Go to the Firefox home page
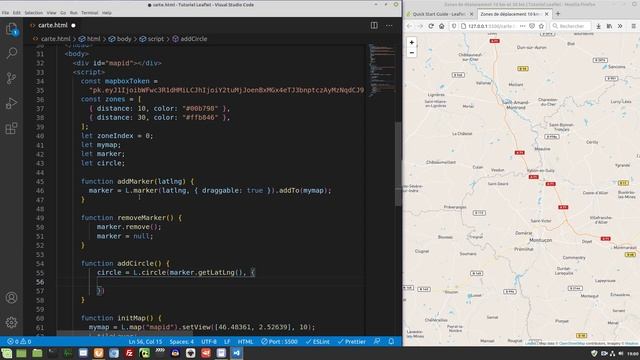The height and width of the screenshot is (360, 640). pyautogui.click(x=441, y=26)
